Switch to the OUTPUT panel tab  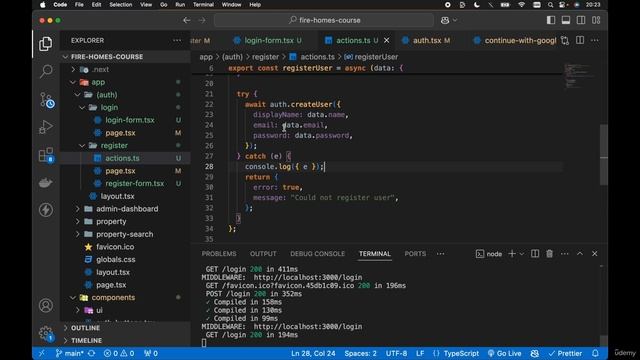click(x=263, y=253)
